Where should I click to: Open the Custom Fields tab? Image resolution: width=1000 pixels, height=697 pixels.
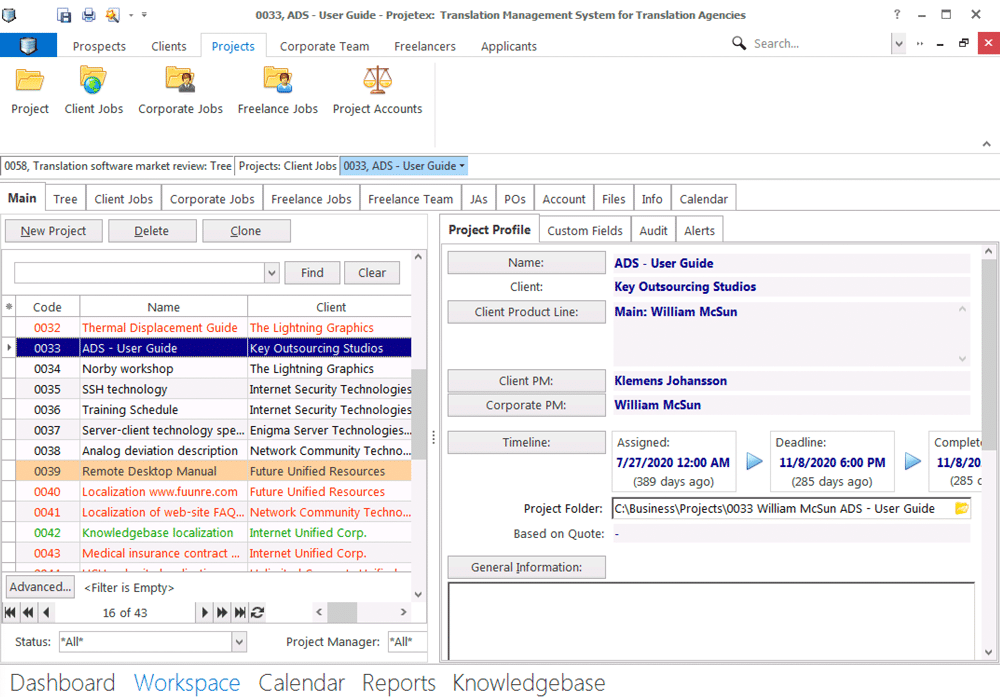tap(585, 231)
